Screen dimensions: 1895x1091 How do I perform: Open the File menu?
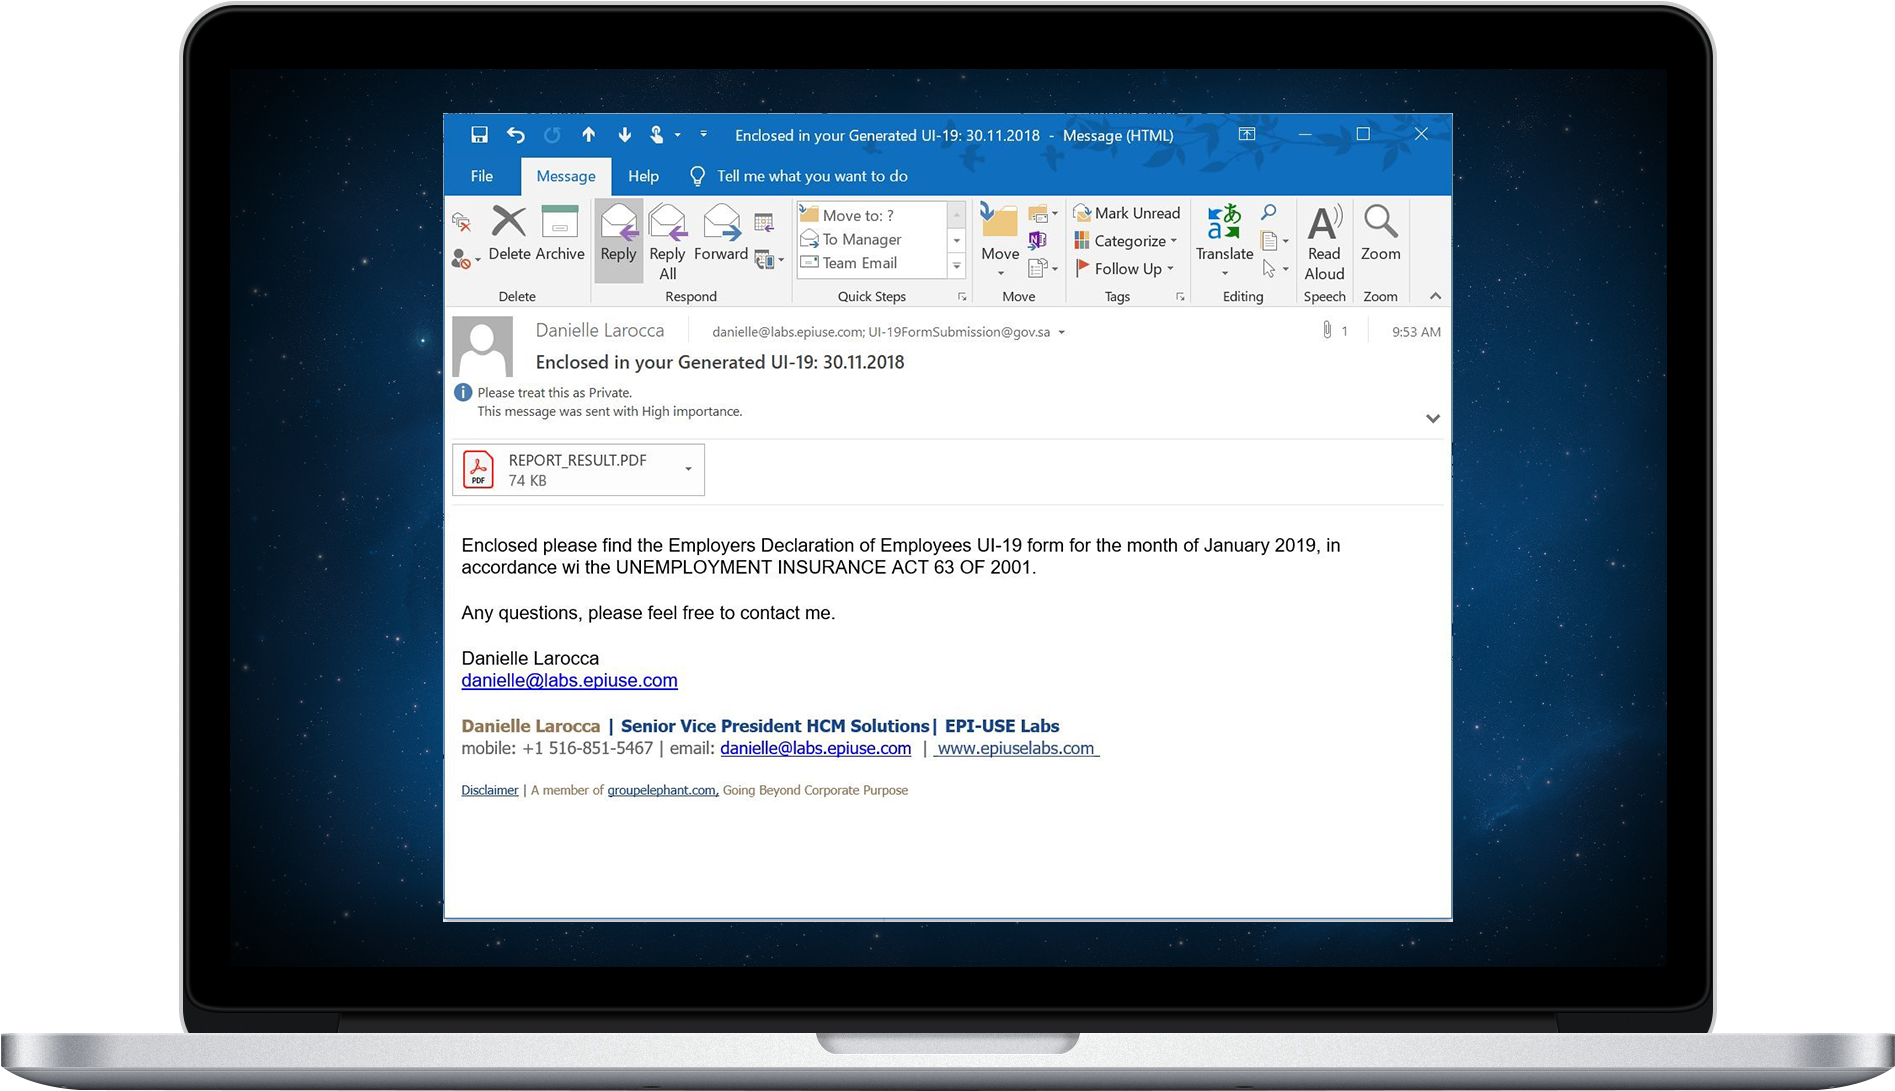click(x=482, y=175)
